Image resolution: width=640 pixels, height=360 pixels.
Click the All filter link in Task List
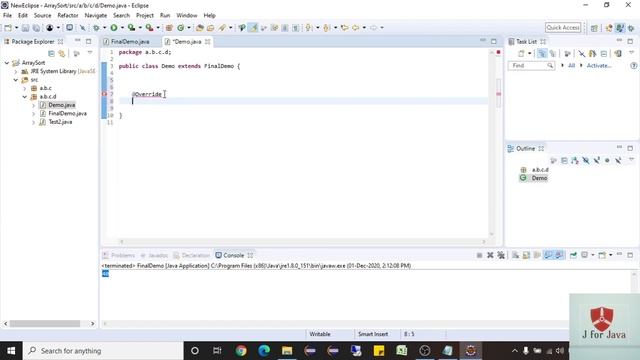(x=571, y=65)
